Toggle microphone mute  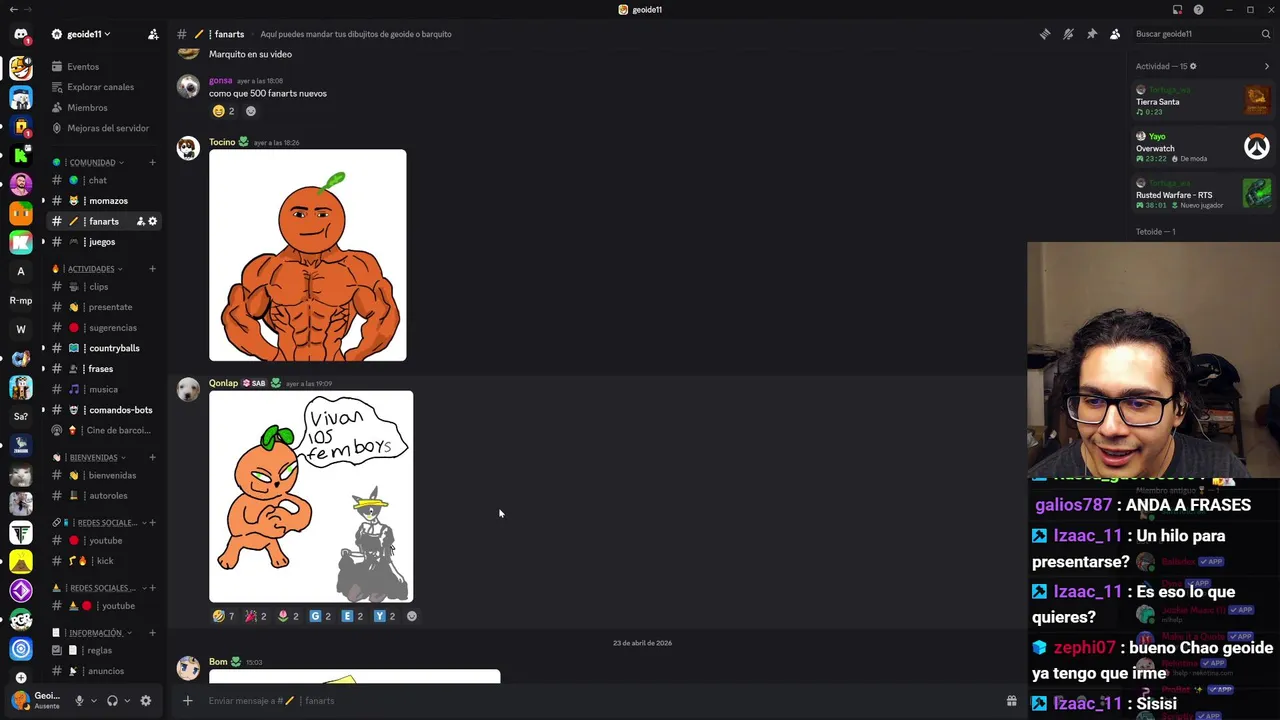[79, 701]
